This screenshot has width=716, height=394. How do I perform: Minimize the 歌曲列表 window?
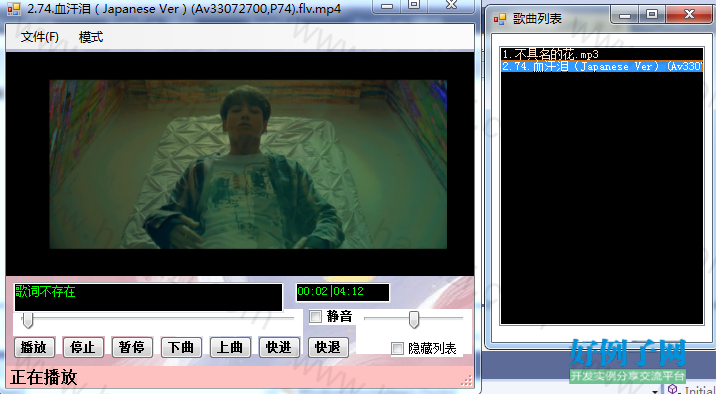click(x=625, y=16)
